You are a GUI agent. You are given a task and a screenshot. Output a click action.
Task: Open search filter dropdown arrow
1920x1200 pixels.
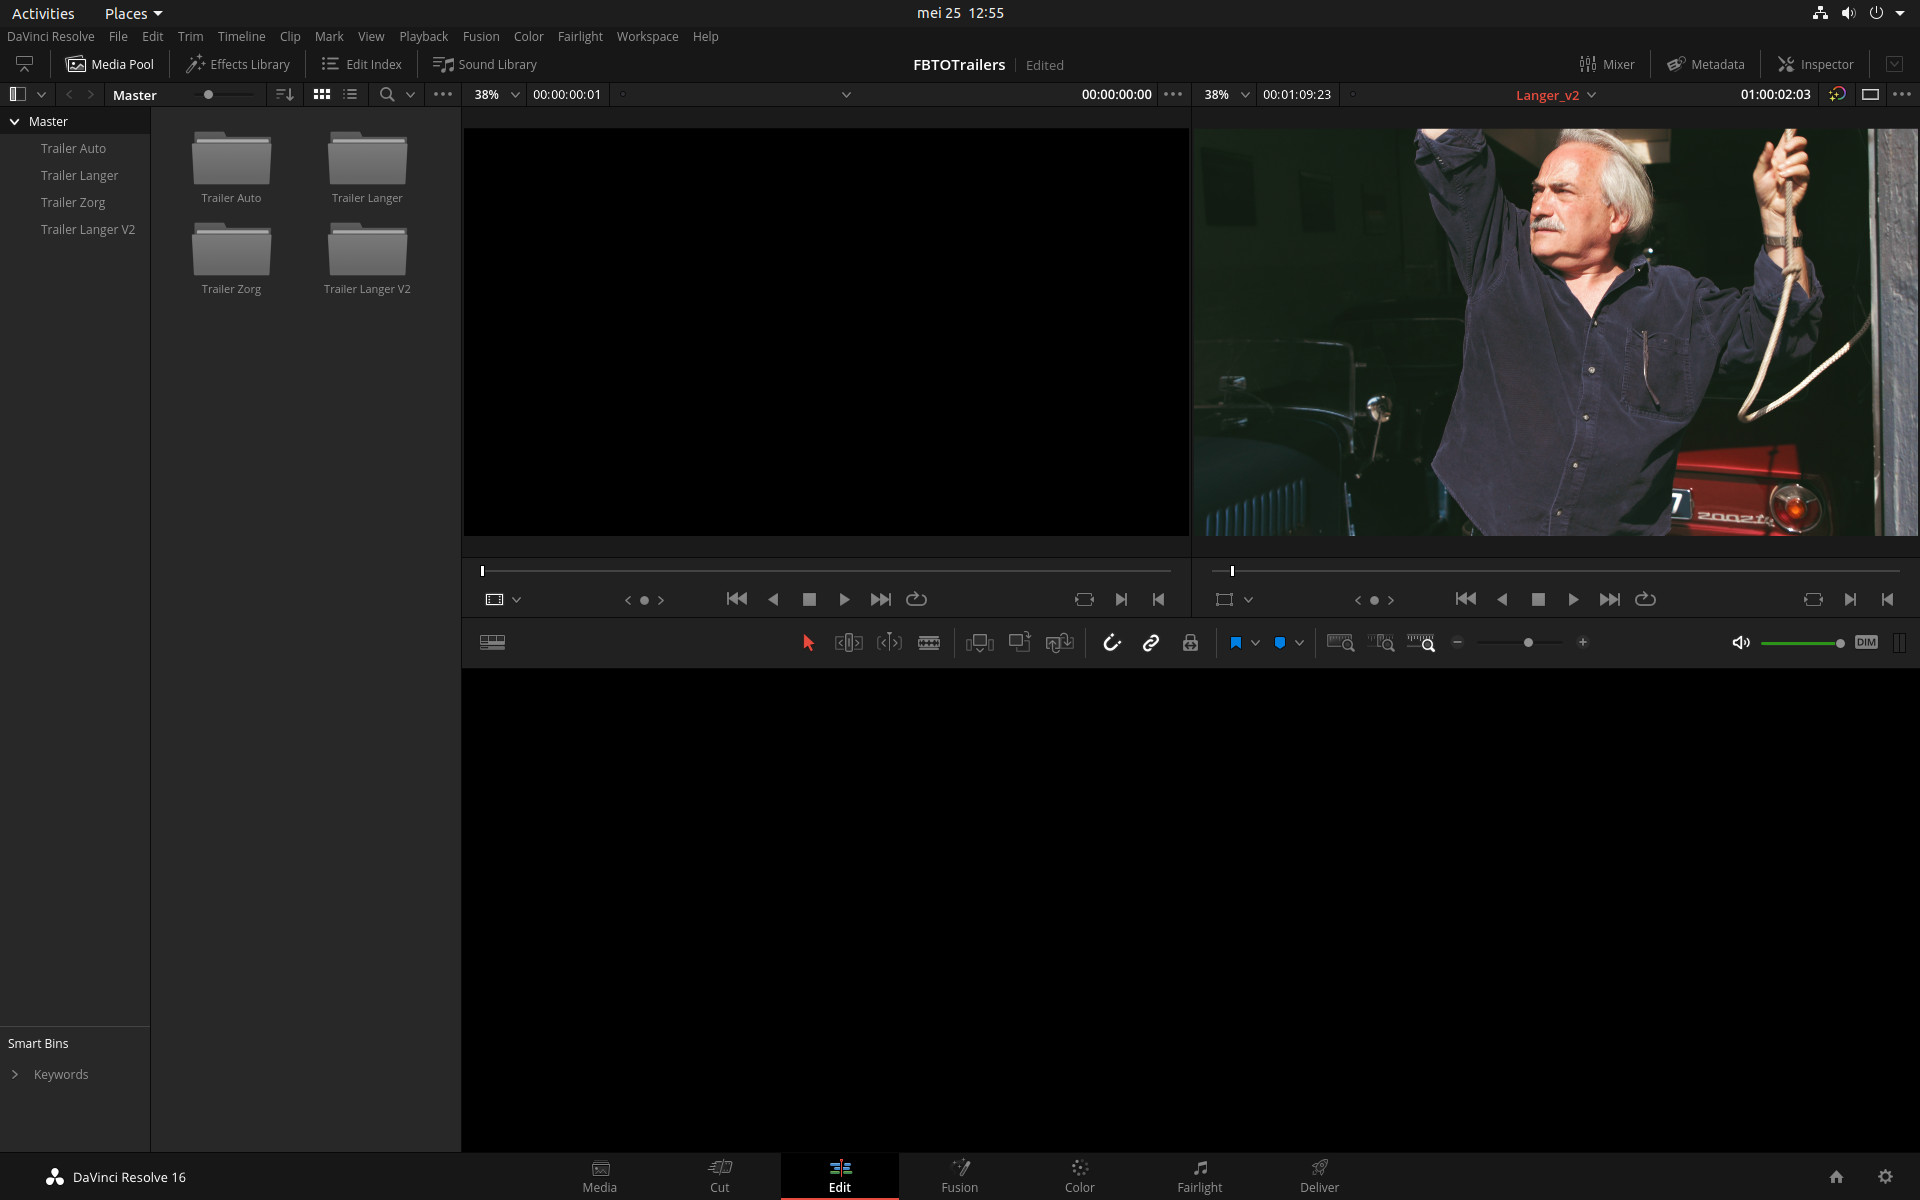pyautogui.click(x=410, y=94)
